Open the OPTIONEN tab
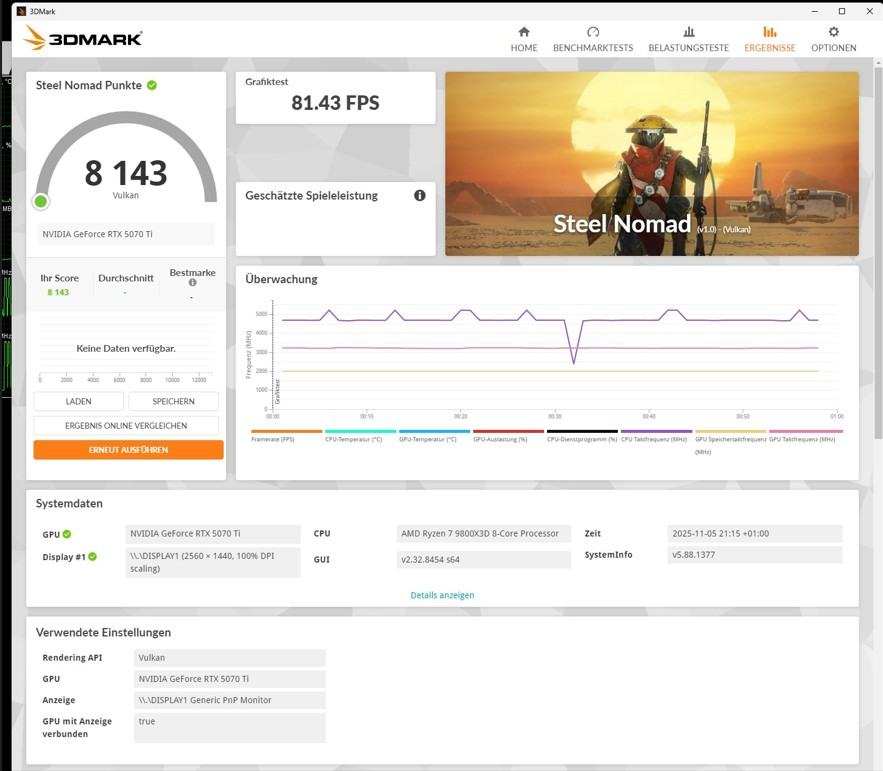The height and width of the screenshot is (771, 883). point(833,39)
